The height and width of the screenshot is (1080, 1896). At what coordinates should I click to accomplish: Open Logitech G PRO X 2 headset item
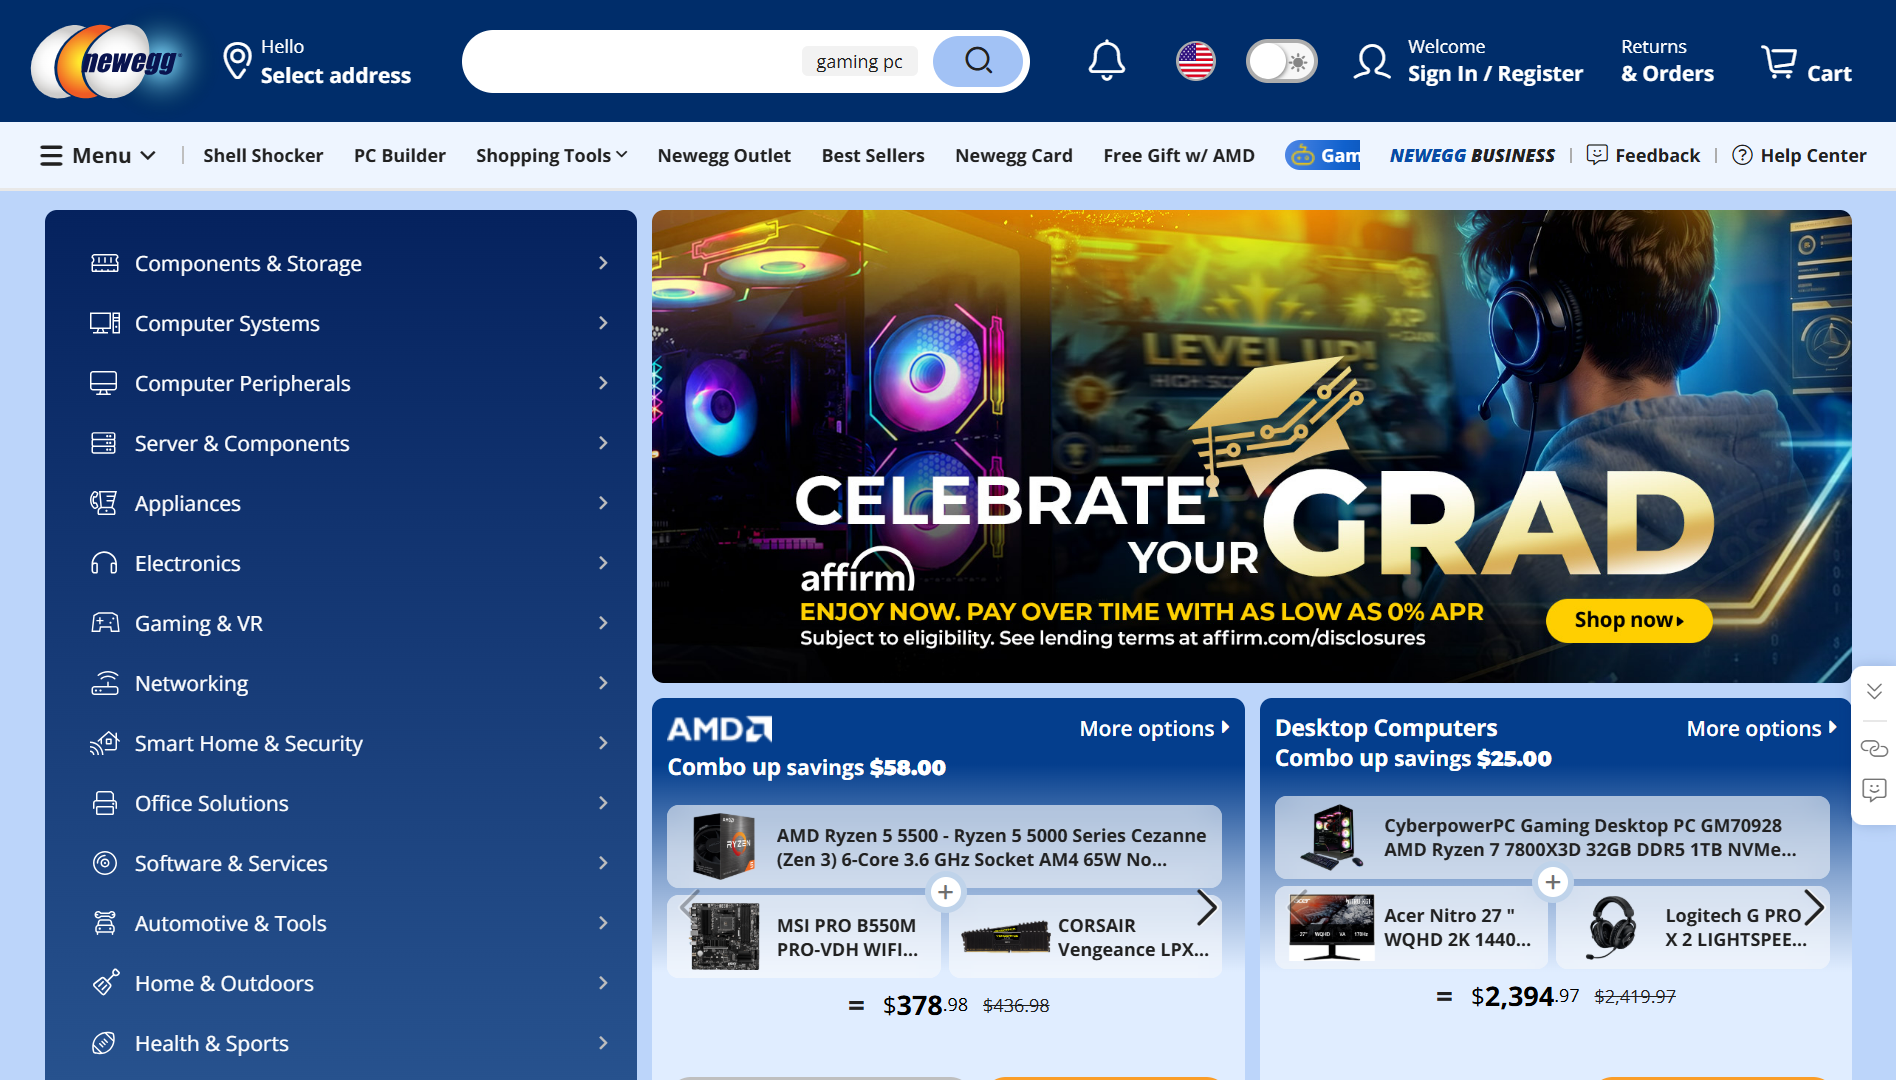pos(1693,927)
